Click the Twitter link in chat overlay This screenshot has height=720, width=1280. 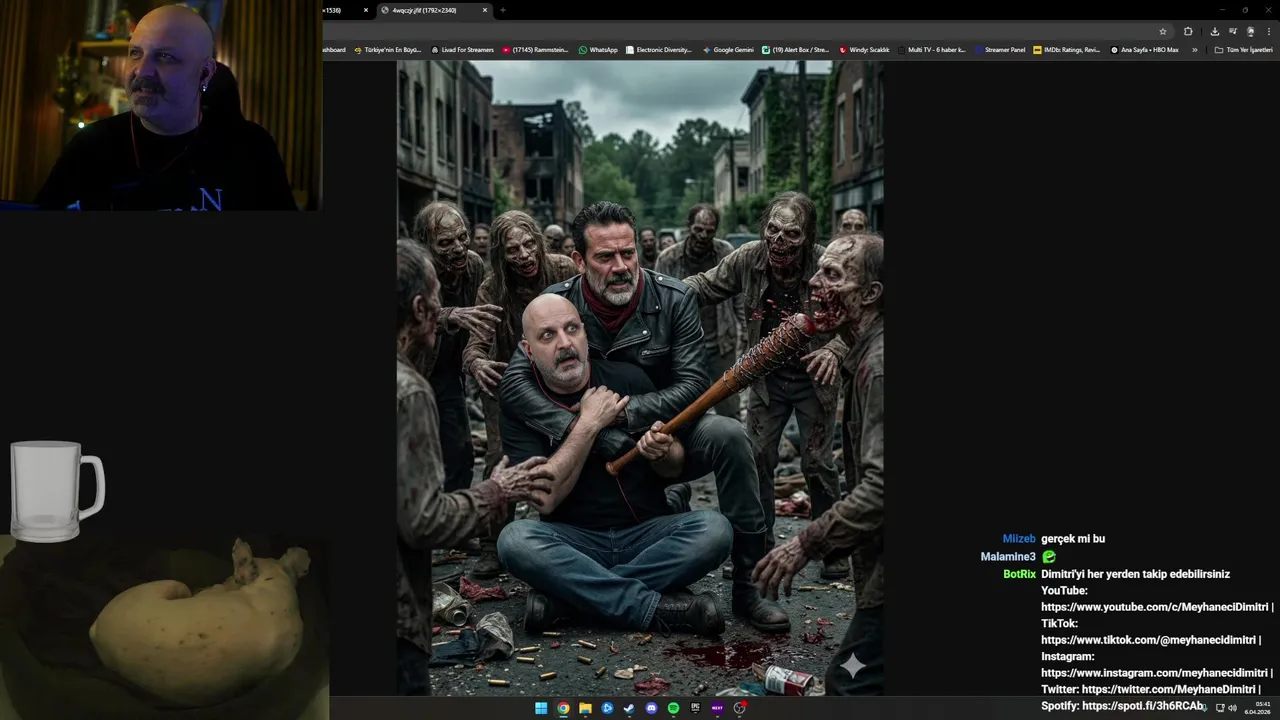tap(1168, 689)
